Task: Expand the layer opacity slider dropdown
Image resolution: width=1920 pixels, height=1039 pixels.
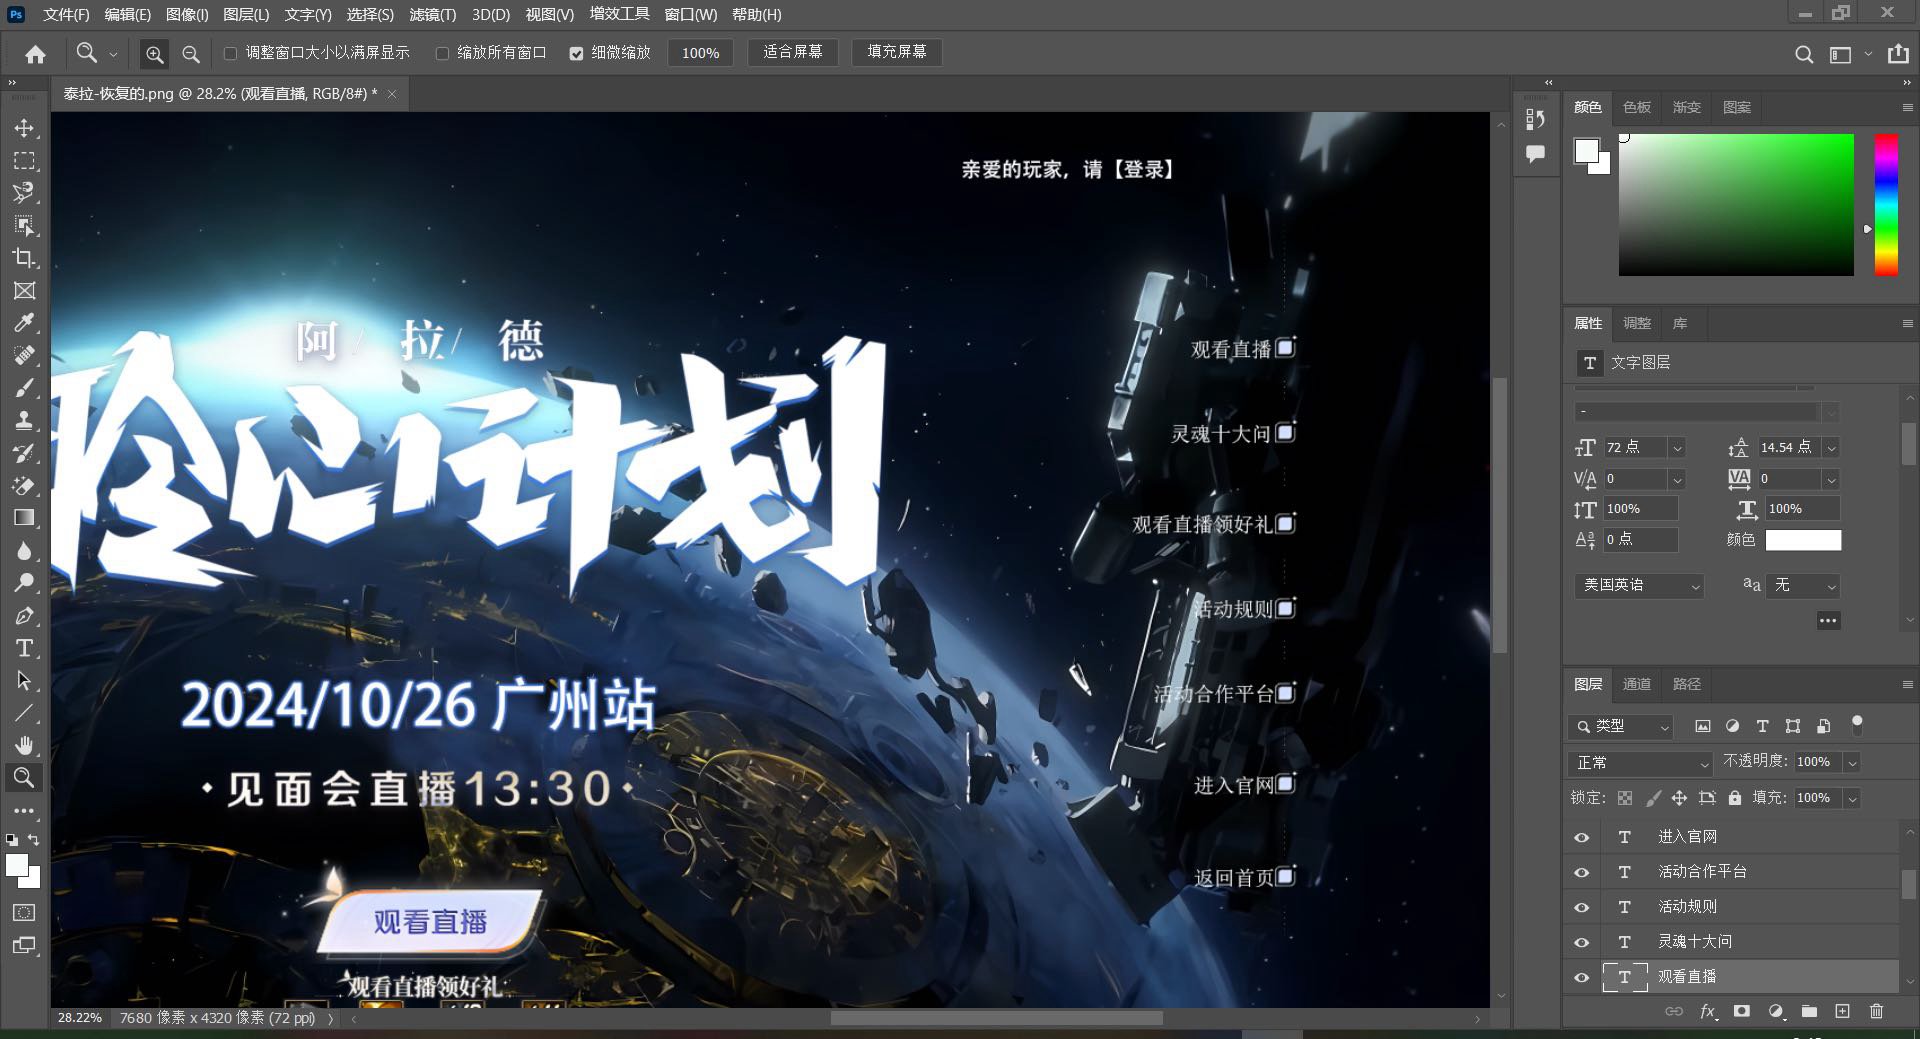Action: [1852, 762]
